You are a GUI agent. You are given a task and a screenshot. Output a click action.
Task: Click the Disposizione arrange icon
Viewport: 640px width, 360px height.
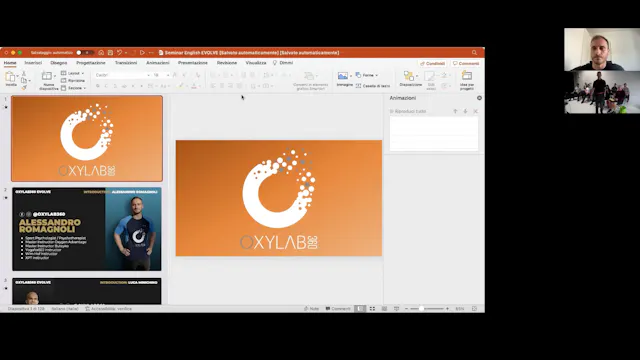(x=409, y=76)
